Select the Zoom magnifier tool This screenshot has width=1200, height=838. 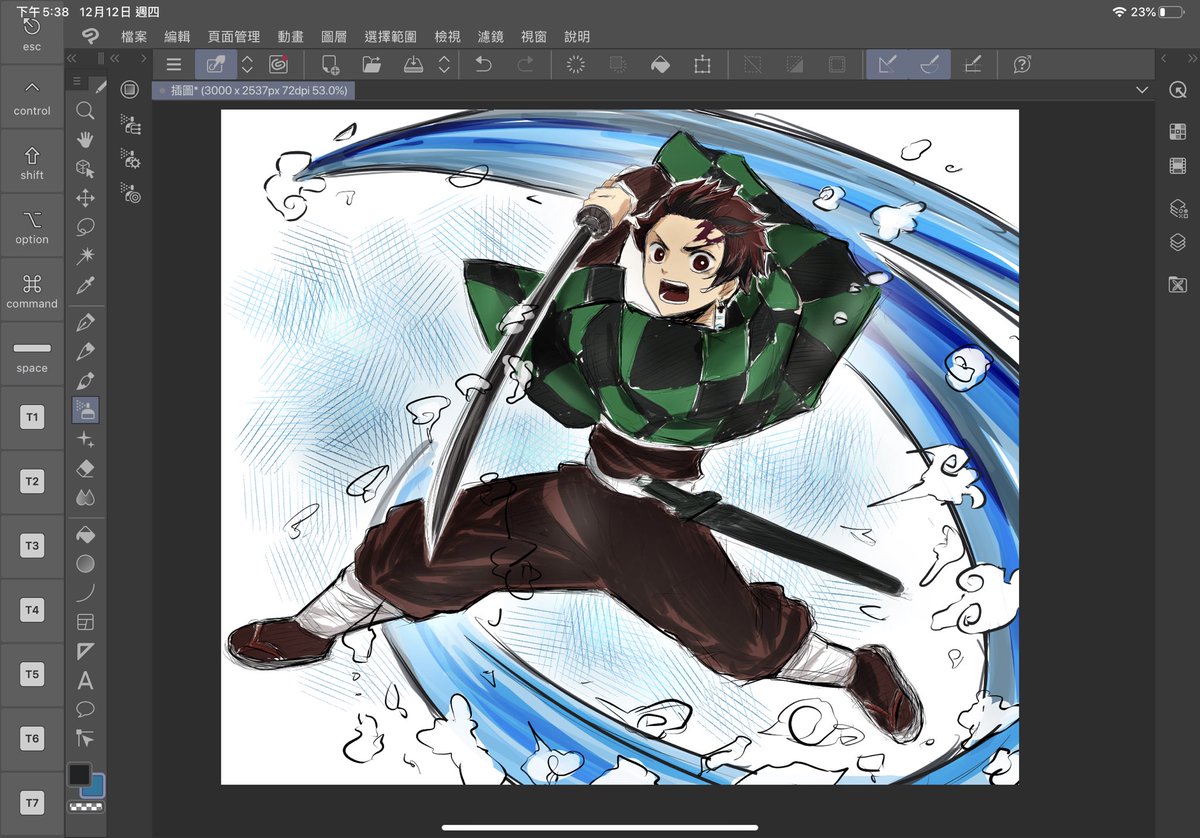tap(86, 110)
